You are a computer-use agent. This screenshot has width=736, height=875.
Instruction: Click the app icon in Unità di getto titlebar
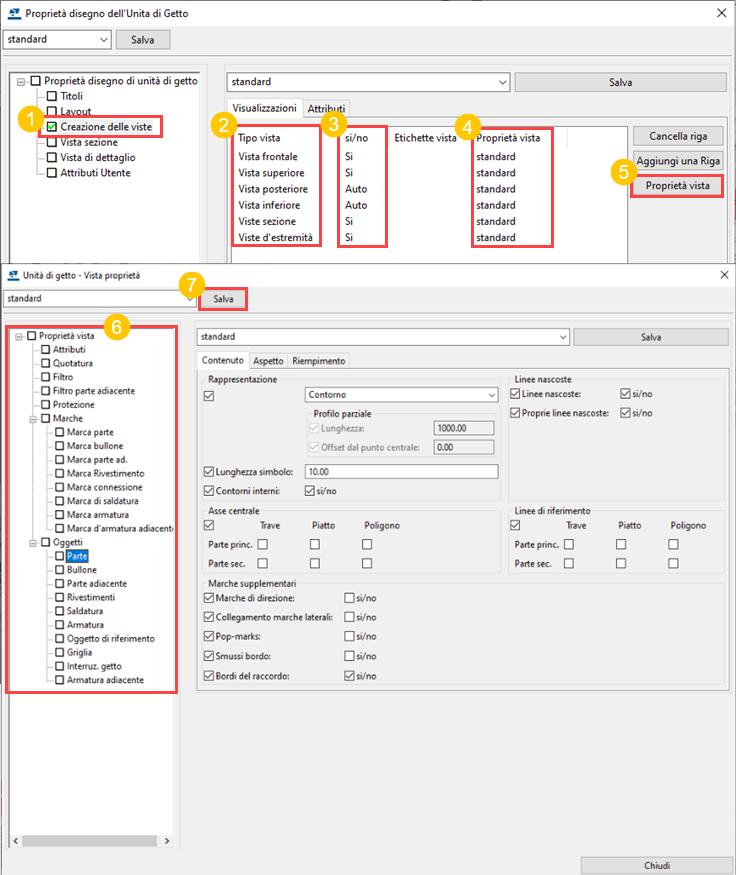pos(13,275)
